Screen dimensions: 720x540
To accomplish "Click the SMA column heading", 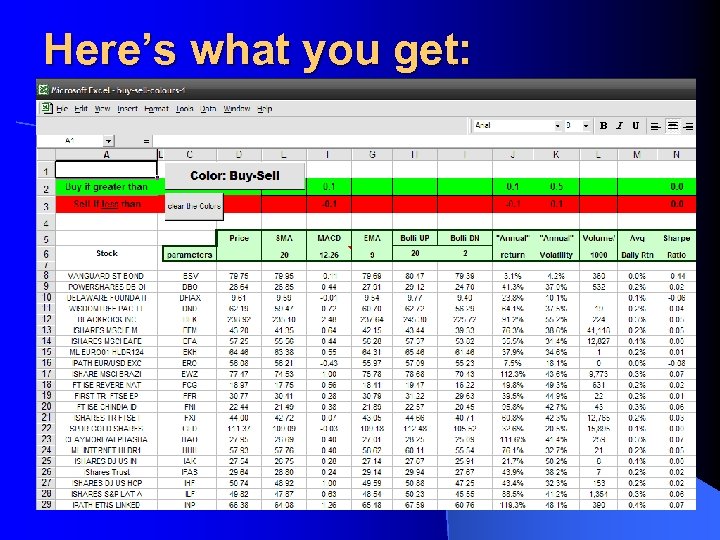I will pos(284,238).
